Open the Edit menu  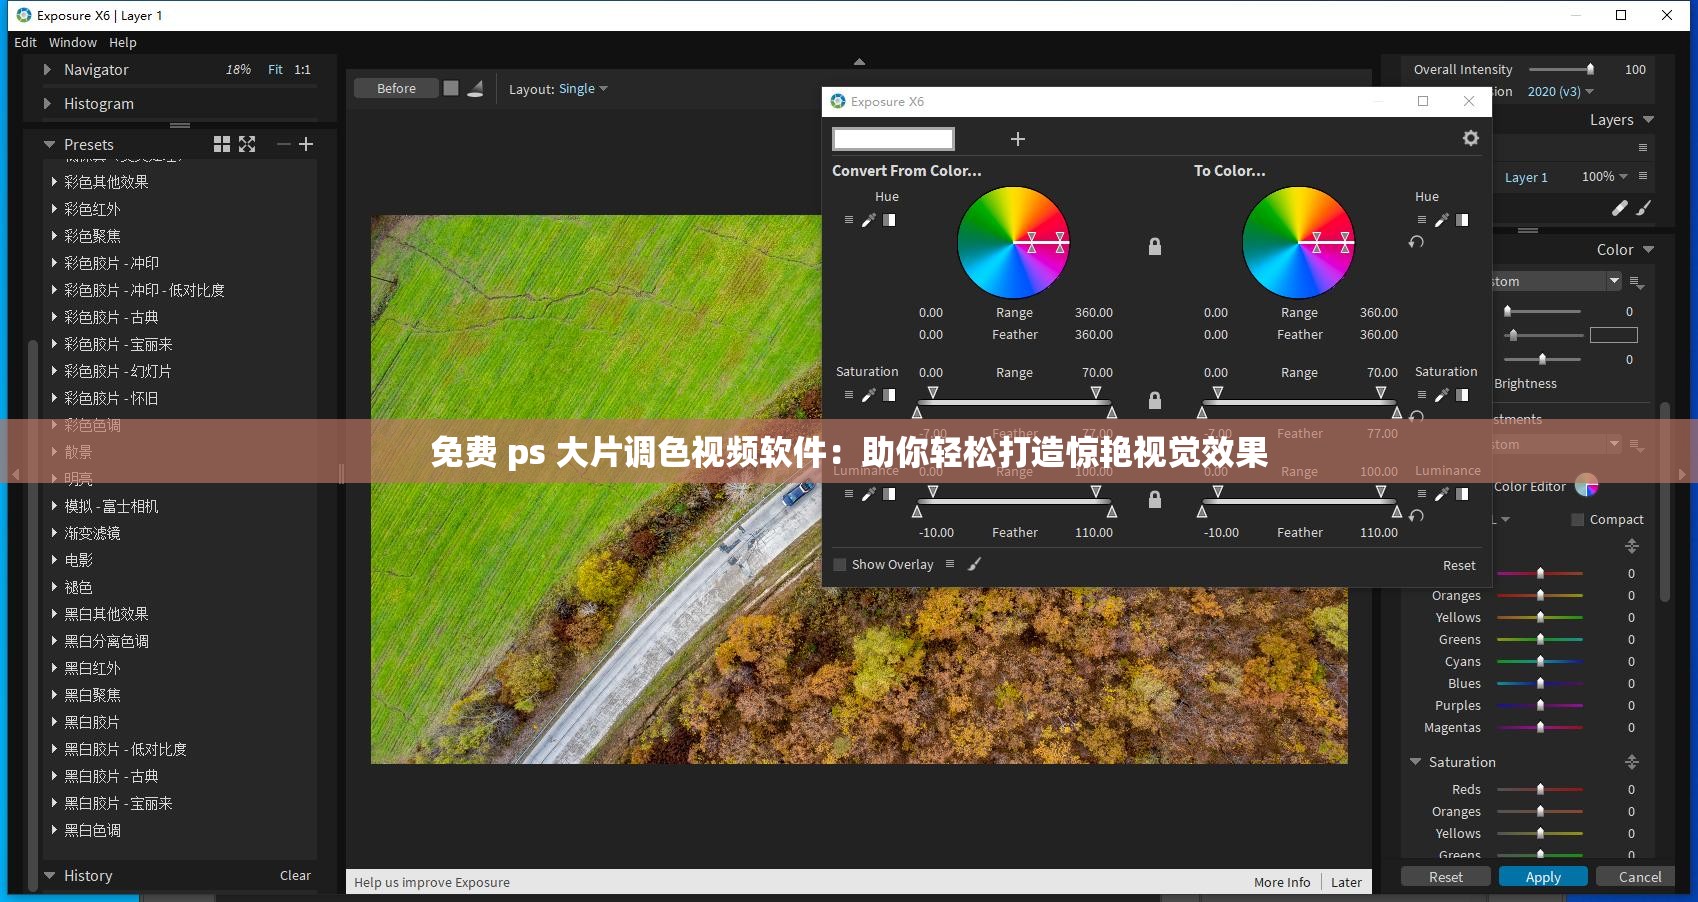[x=25, y=42]
